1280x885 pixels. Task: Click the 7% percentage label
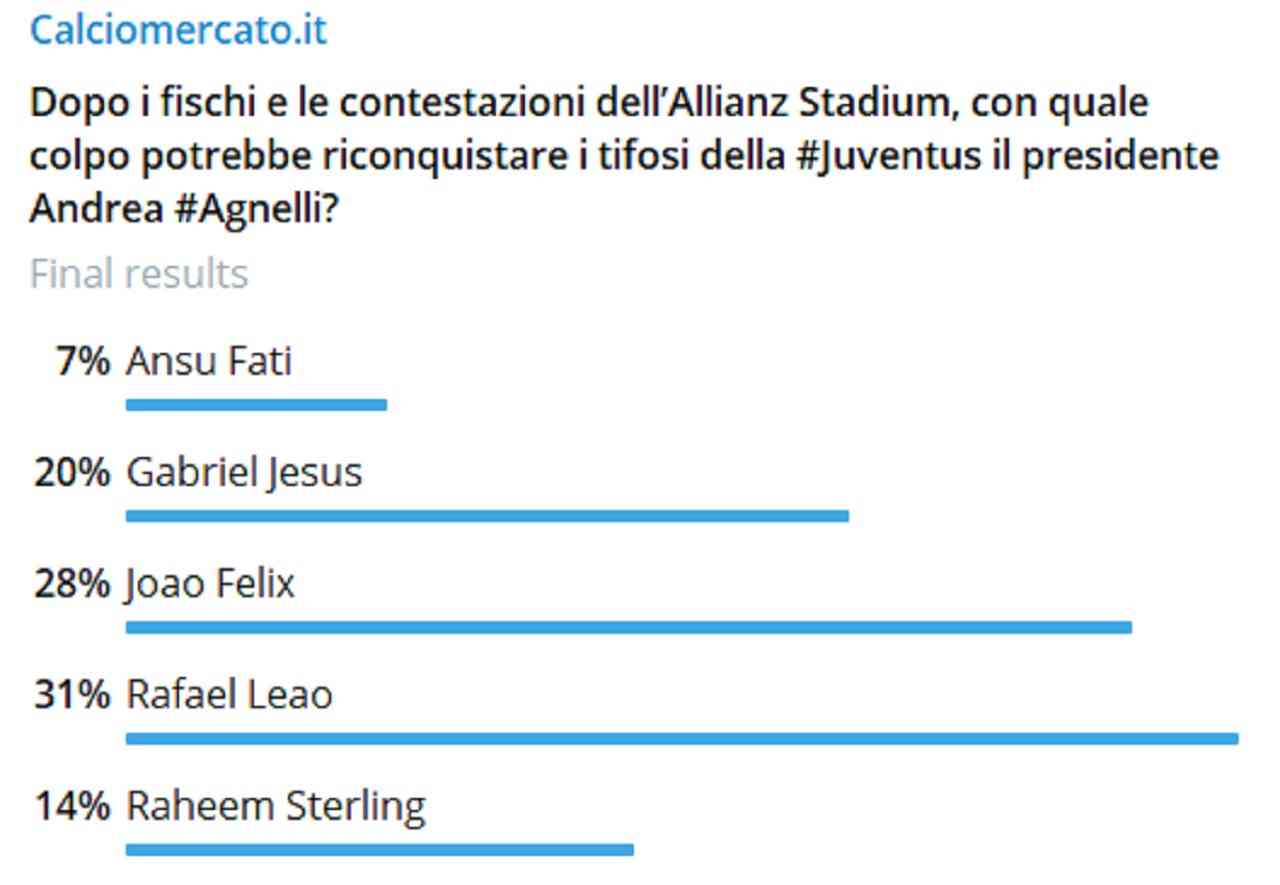coord(82,361)
